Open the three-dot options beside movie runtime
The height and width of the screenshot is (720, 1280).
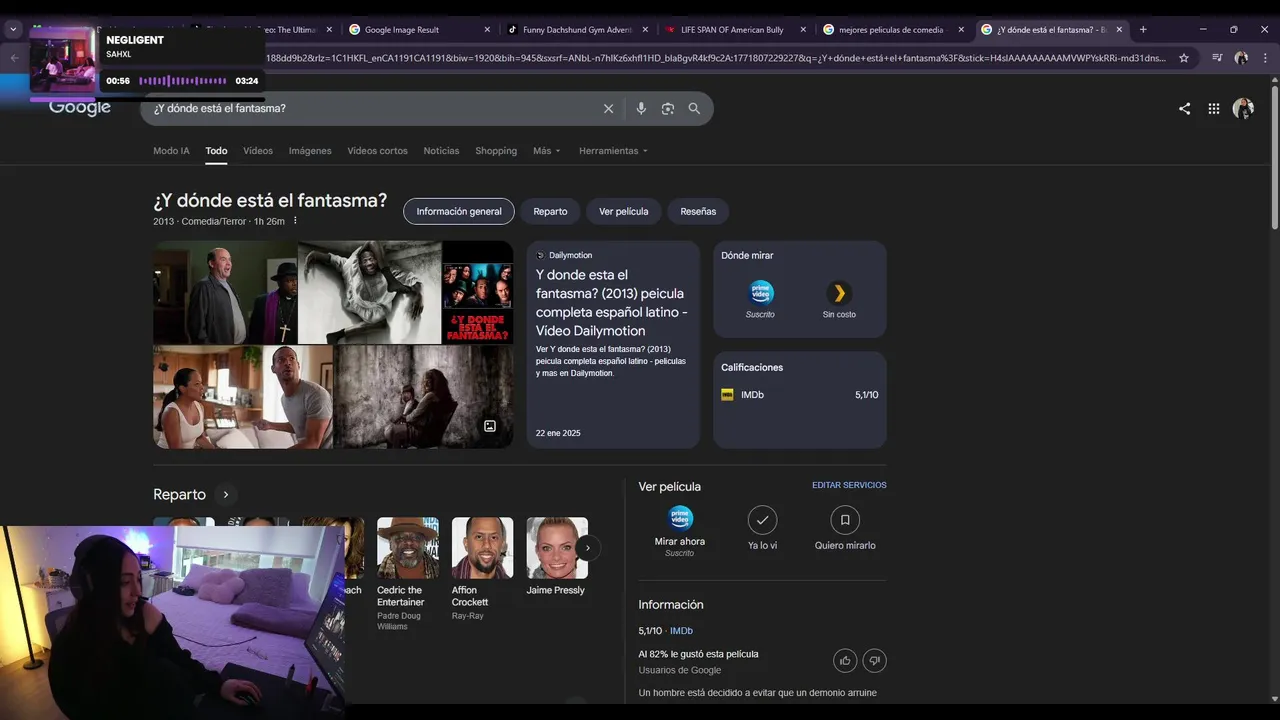295,221
